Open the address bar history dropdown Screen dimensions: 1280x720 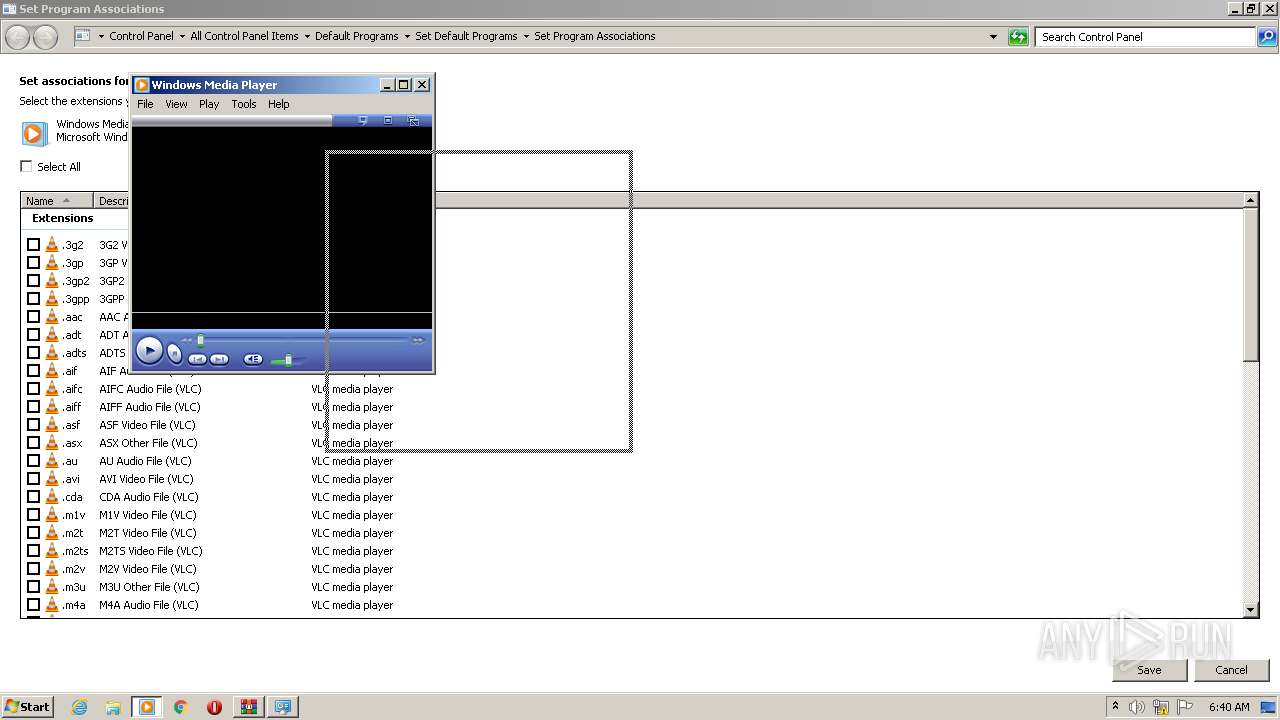(993, 37)
